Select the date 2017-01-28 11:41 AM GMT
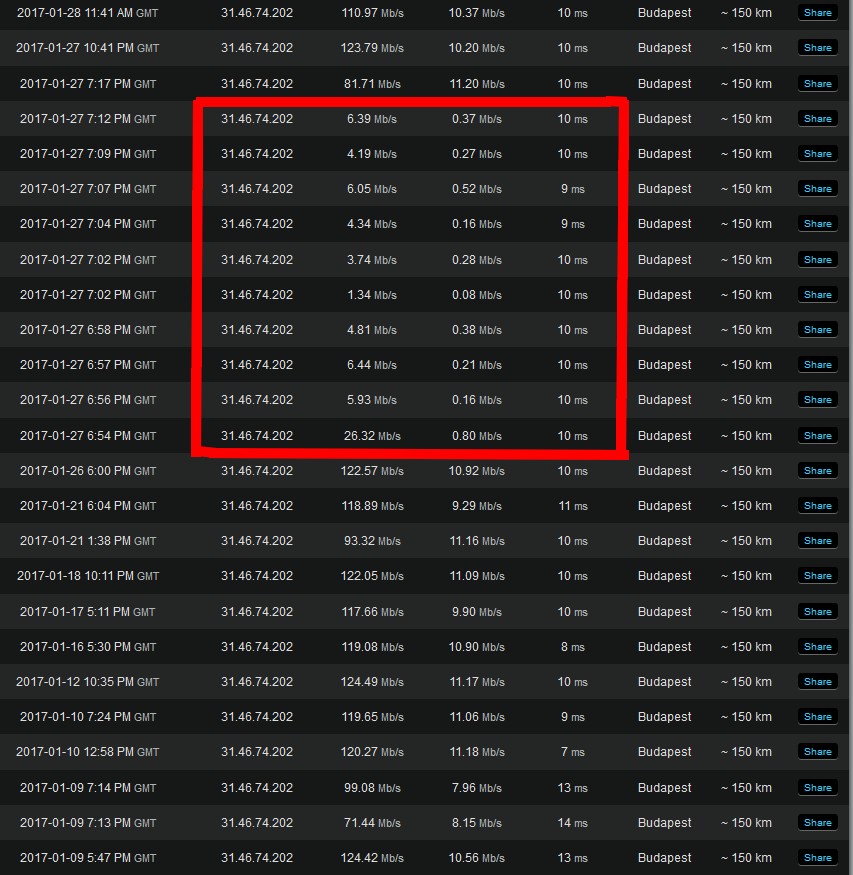Image resolution: width=853 pixels, height=875 pixels. pos(88,13)
